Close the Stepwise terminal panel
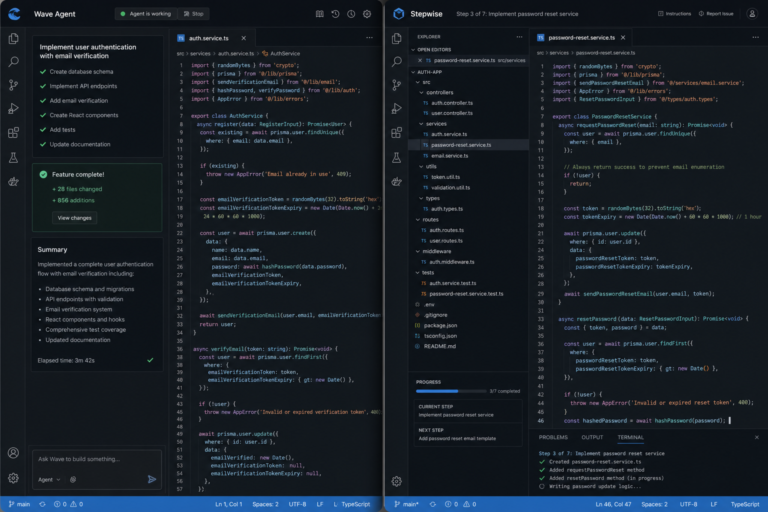Viewport: 768px width, 512px height. 756,438
